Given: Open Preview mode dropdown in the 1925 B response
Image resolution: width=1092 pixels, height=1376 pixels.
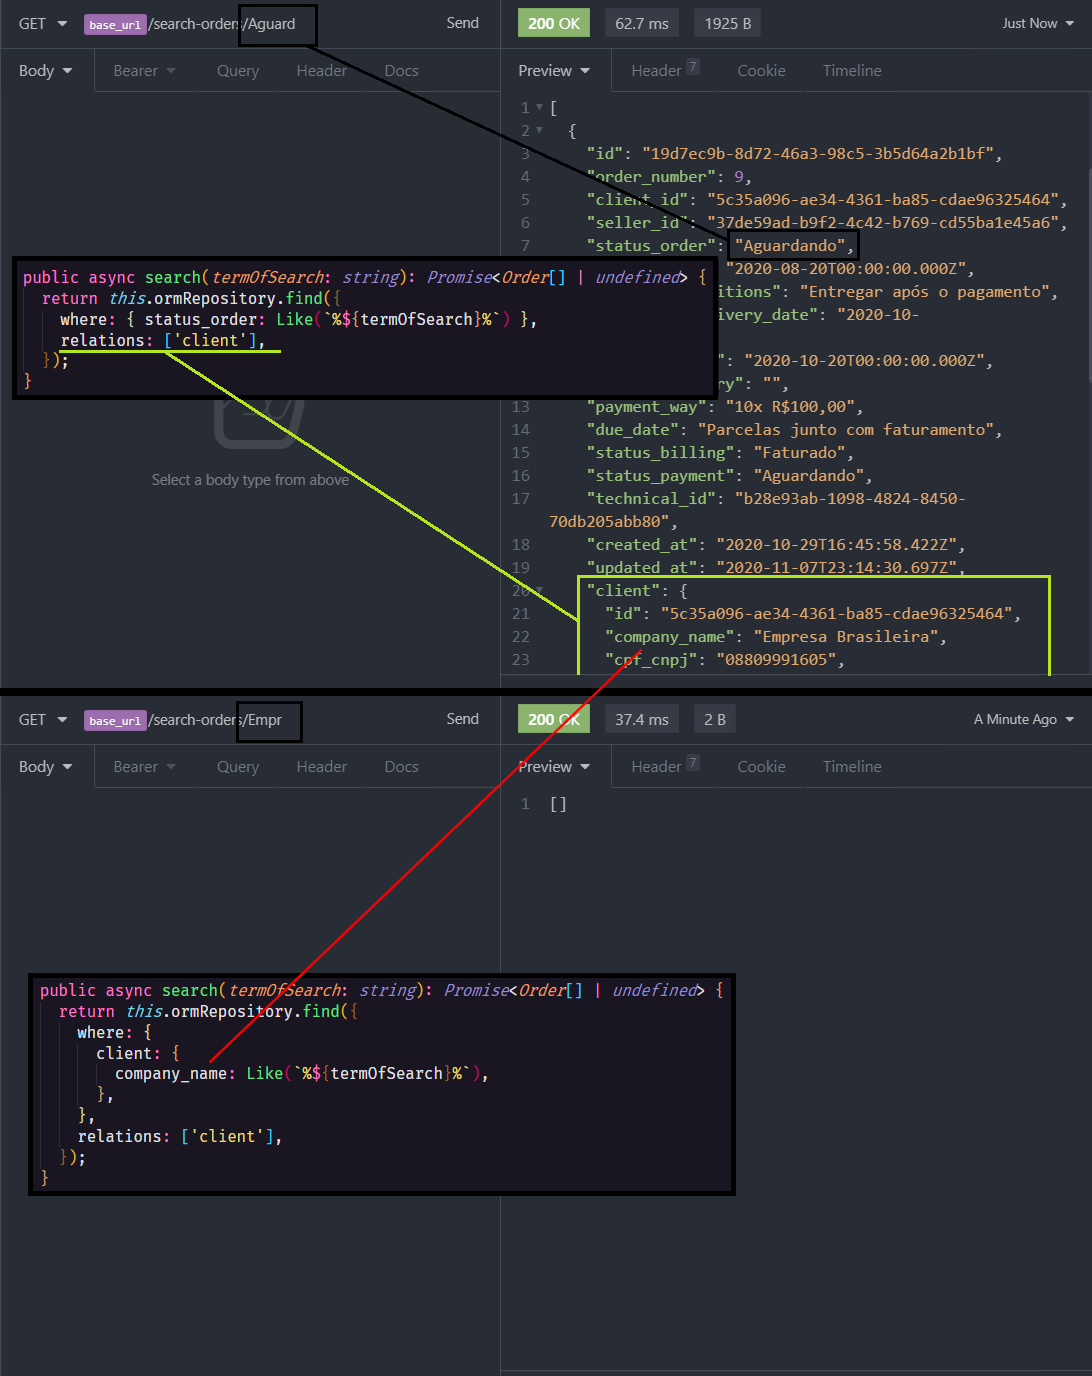Looking at the screenshot, I should point(554,71).
